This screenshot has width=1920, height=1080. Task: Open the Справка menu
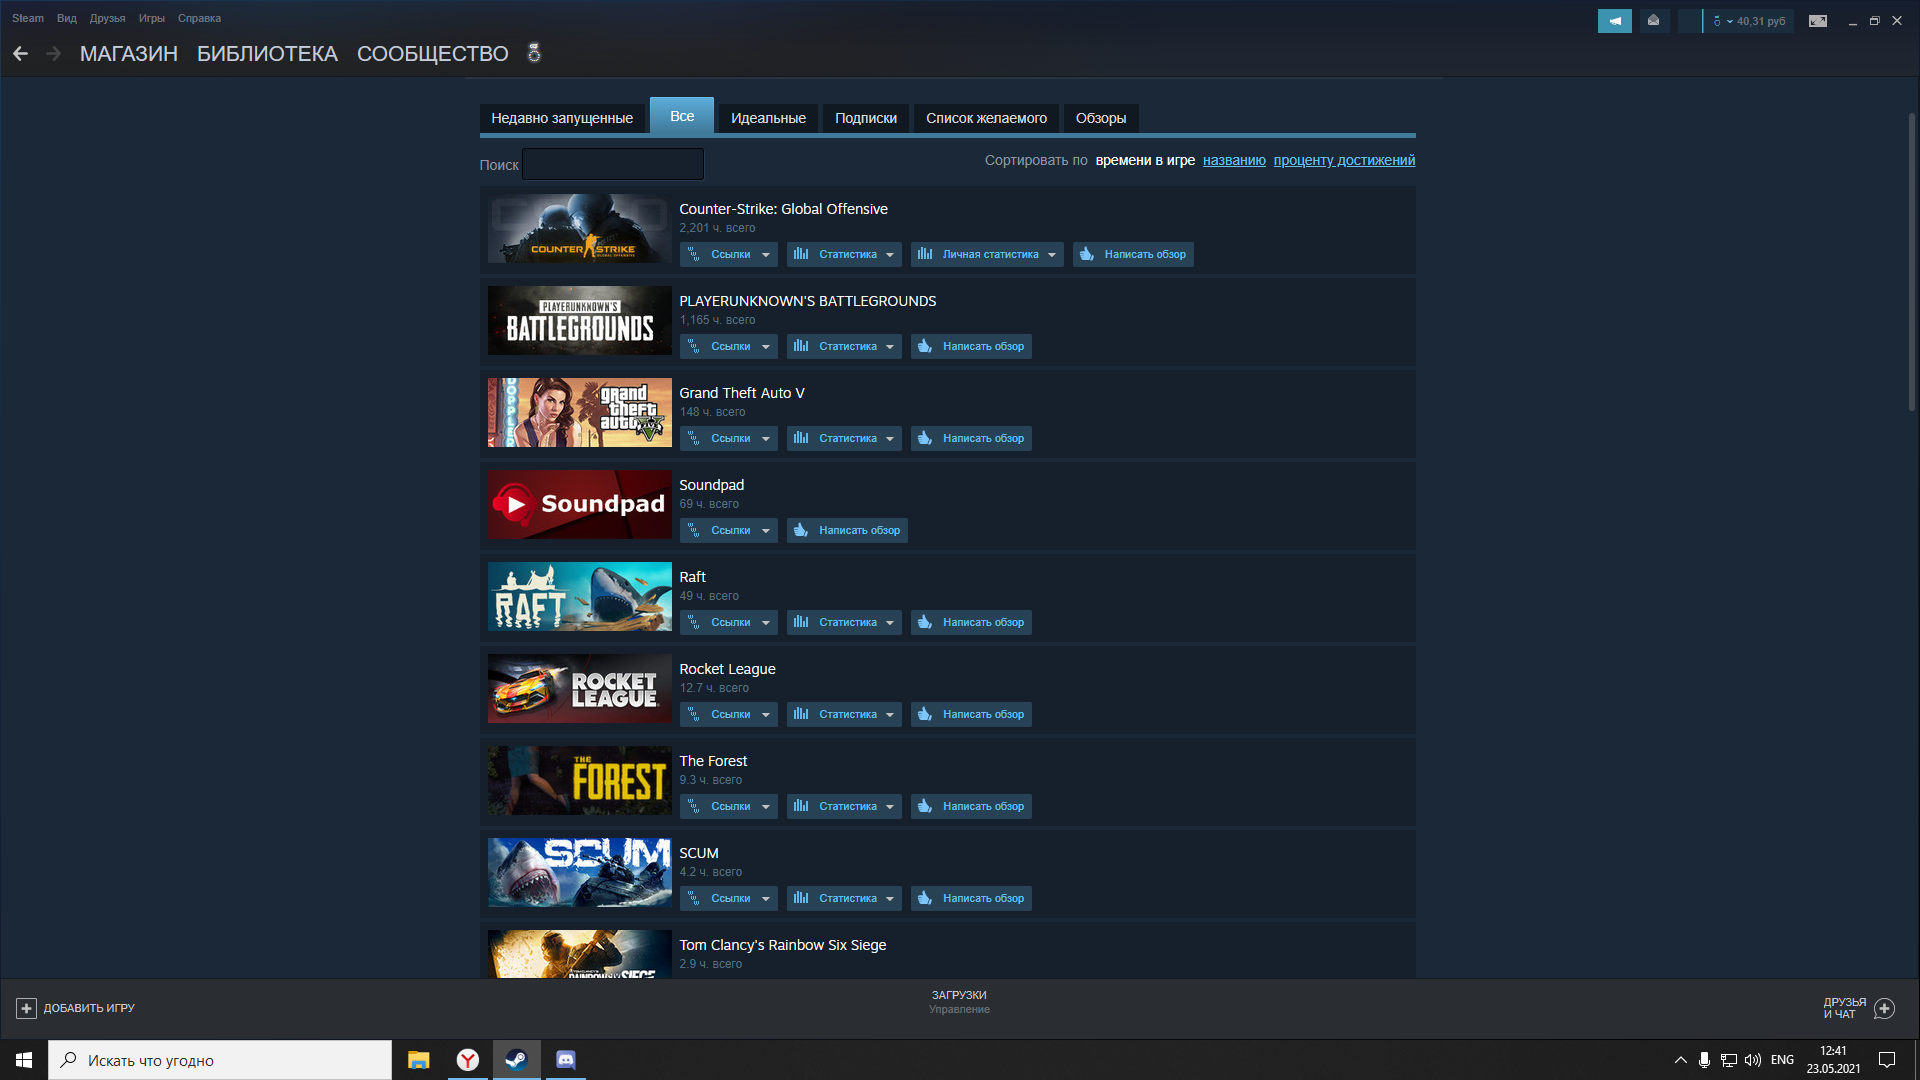tap(200, 18)
